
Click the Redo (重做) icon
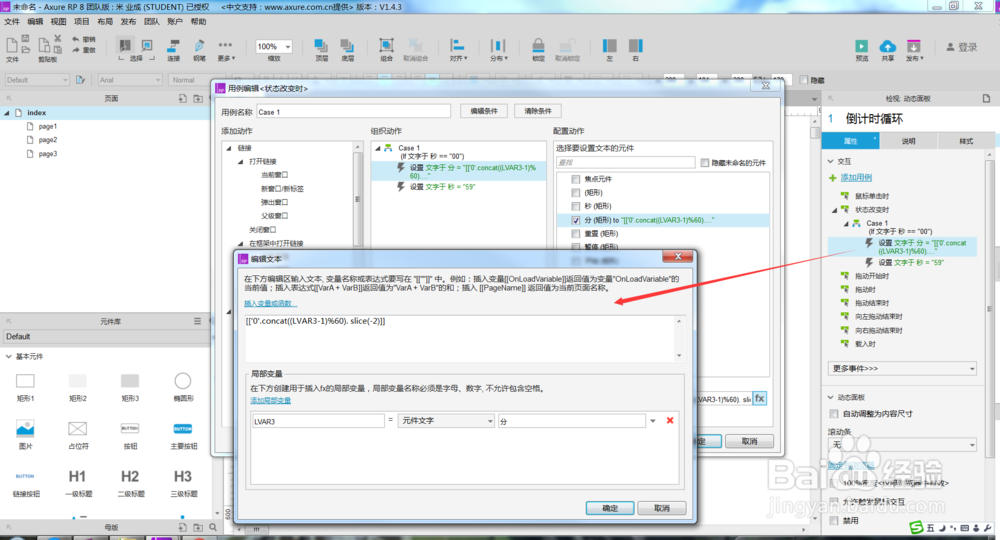point(76,50)
